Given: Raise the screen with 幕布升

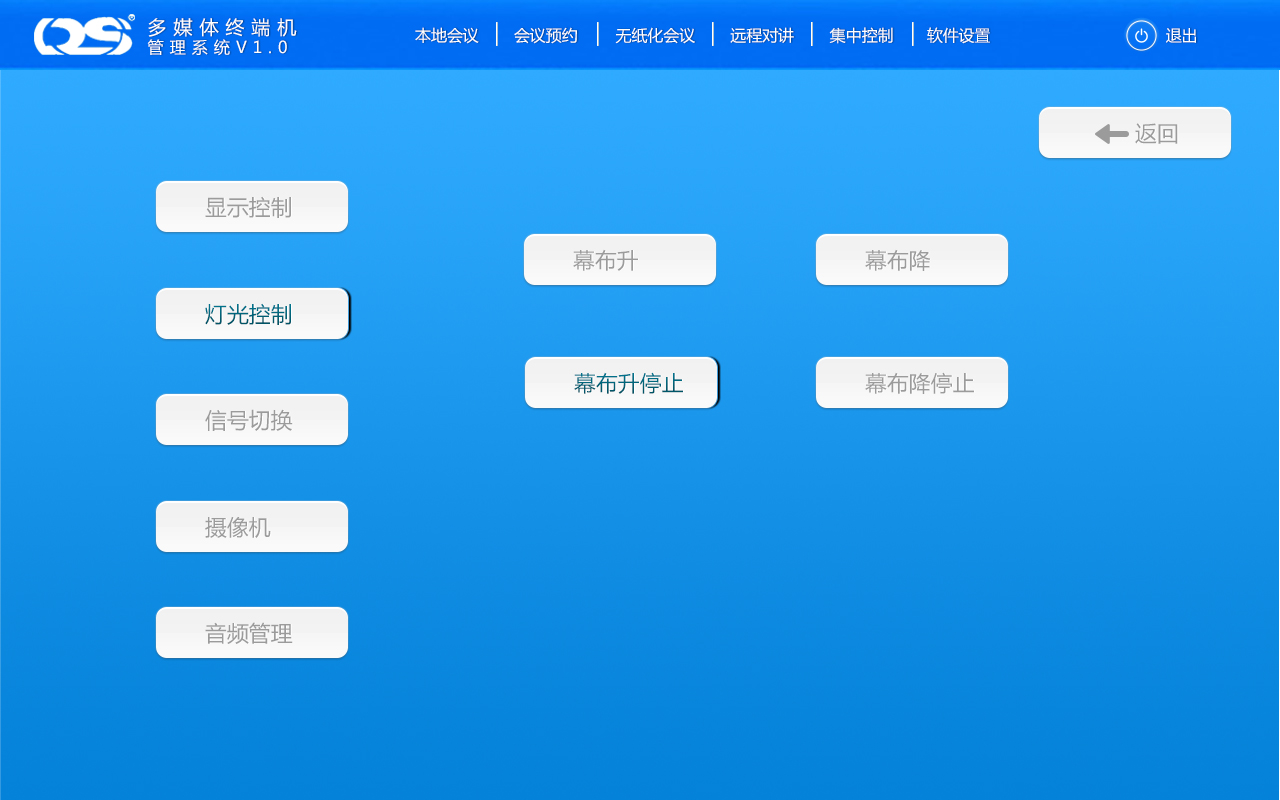Looking at the screenshot, I should [620, 260].
